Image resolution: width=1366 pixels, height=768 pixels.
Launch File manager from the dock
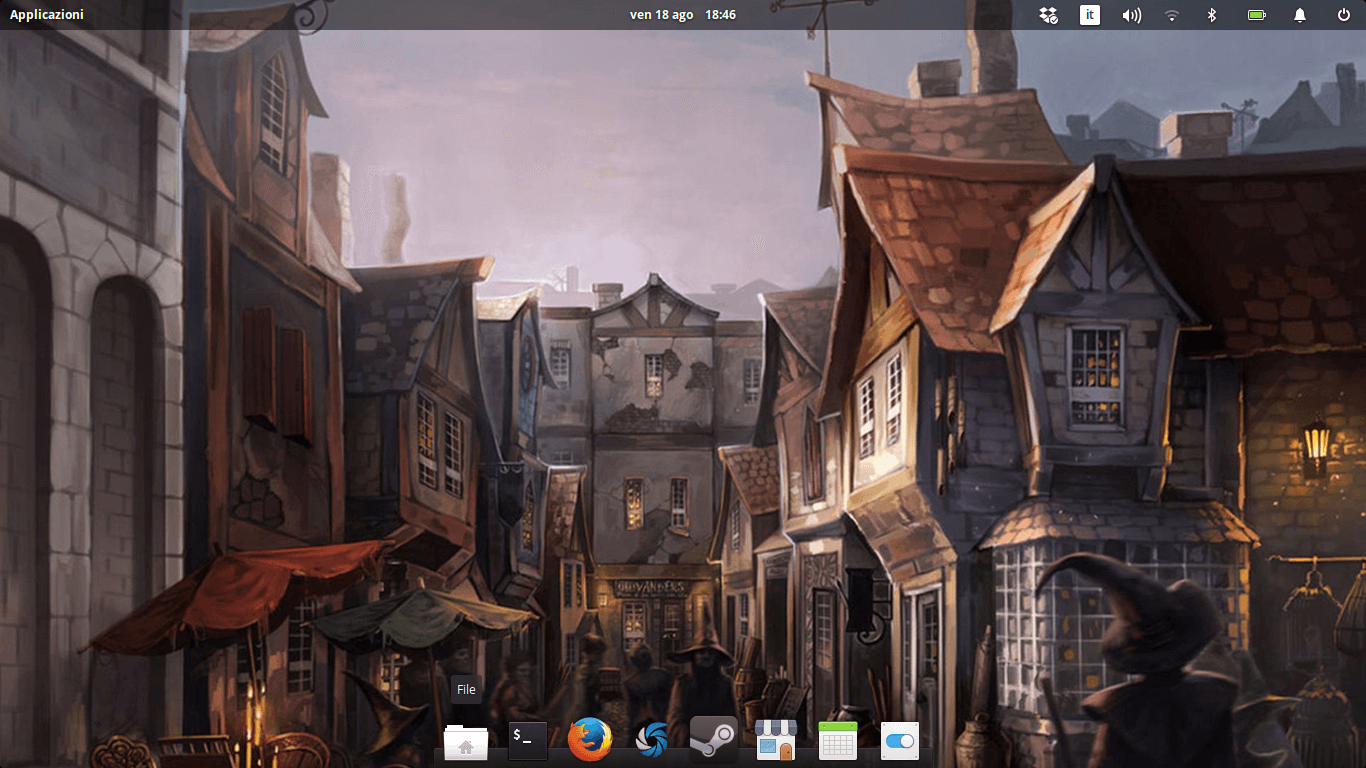(466, 741)
